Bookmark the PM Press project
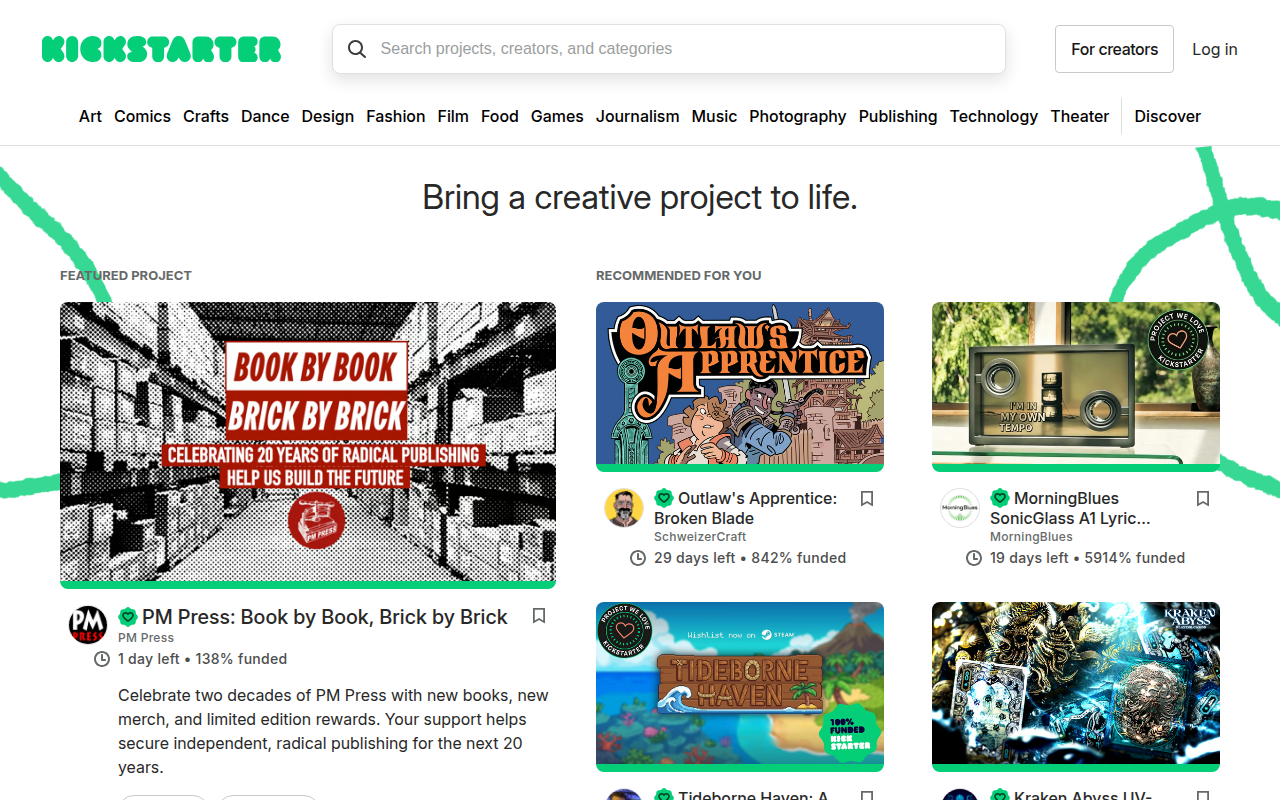The height and width of the screenshot is (800, 1280). [x=539, y=616]
